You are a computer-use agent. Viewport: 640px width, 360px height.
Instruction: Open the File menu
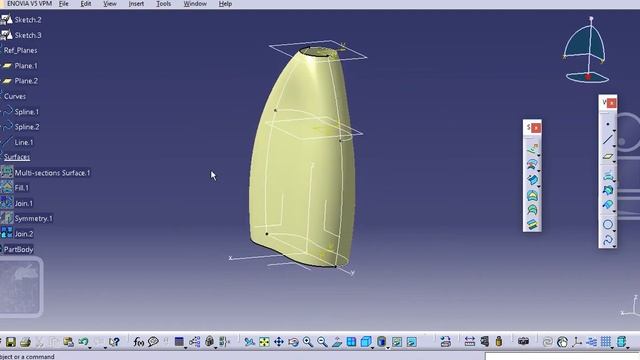coord(64,4)
